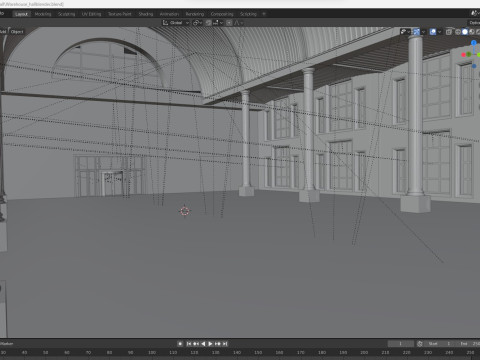The height and width of the screenshot is (360, 480).
Task: Play the animation in reverse
Action: click(x=203, y=344)
